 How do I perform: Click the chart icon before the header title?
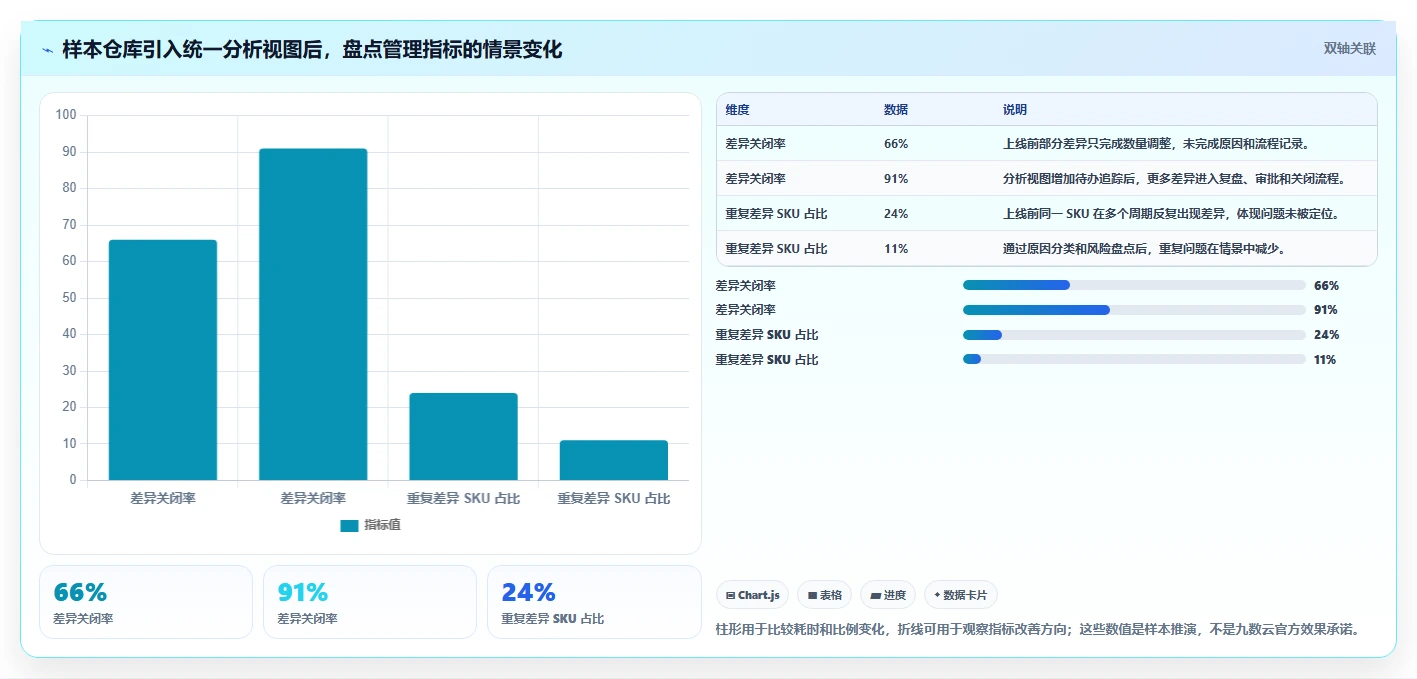47,50
